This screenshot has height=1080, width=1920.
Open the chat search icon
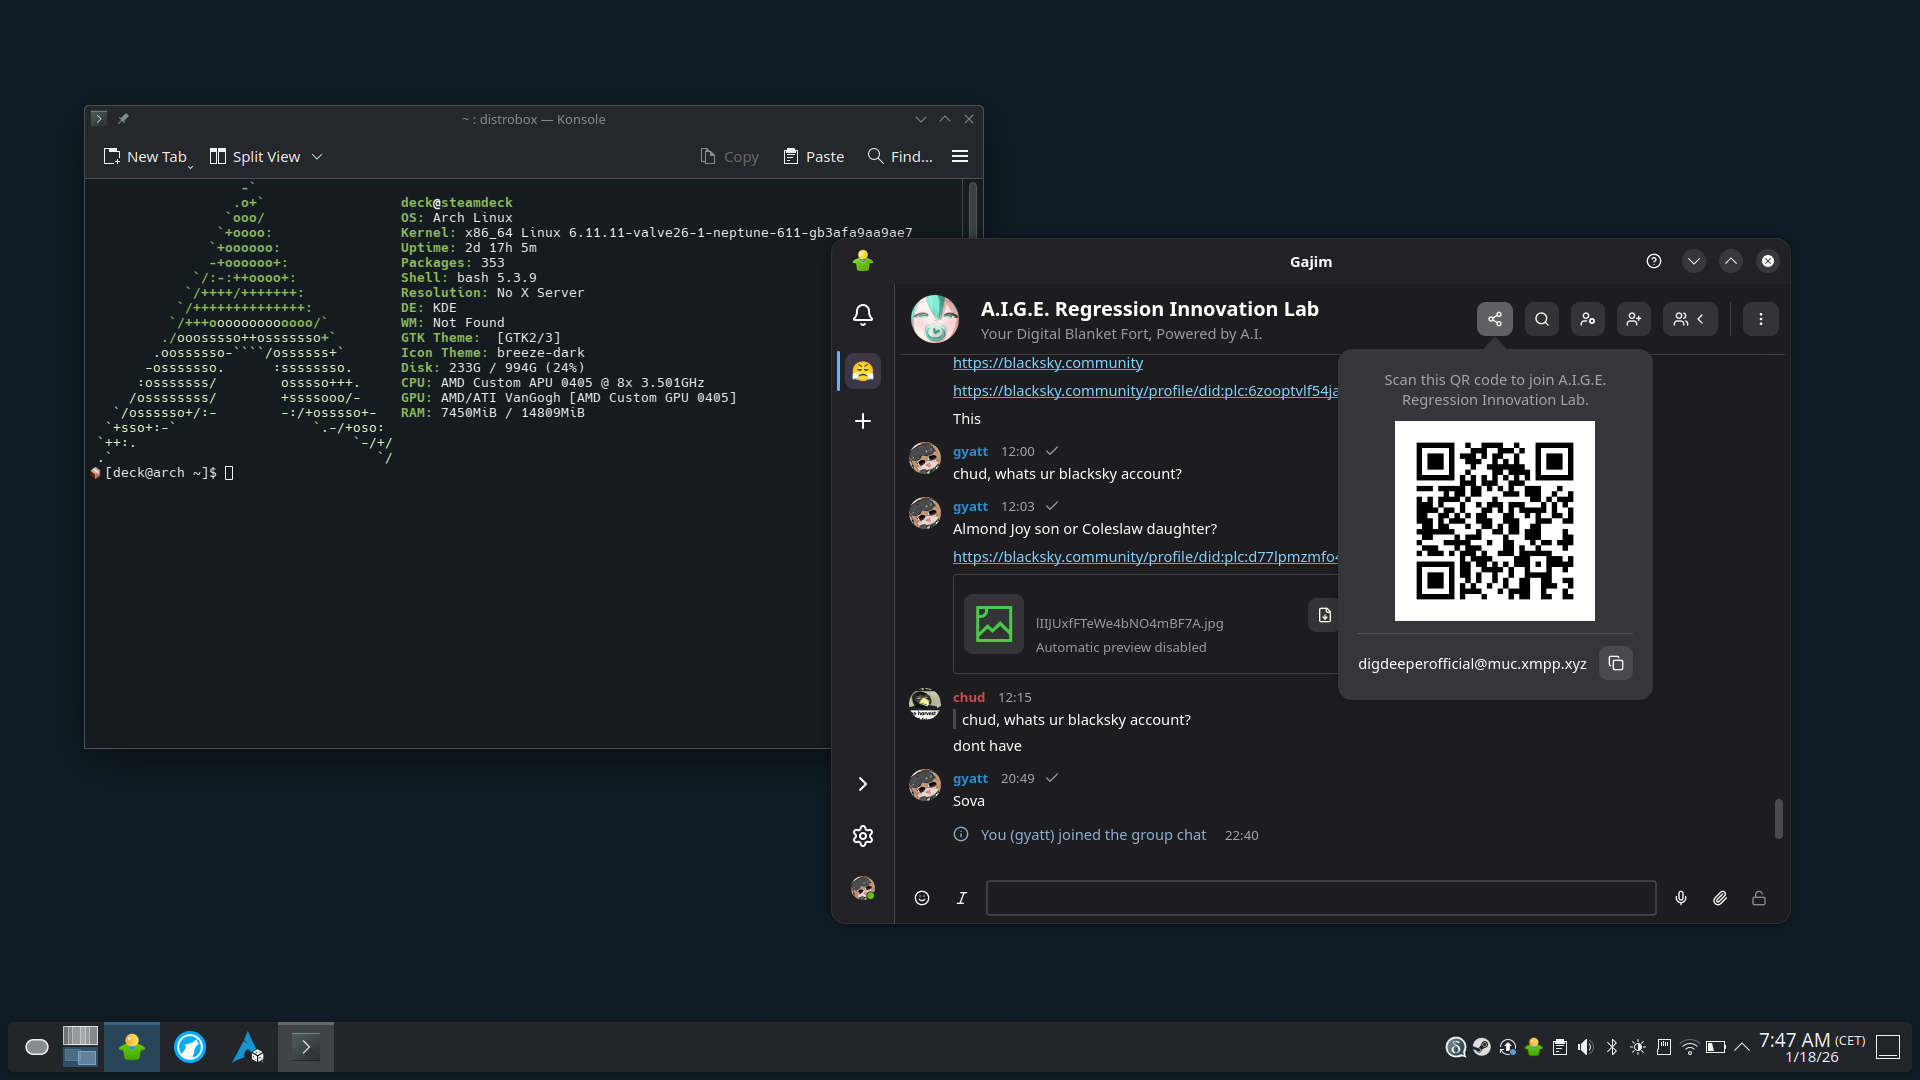point(1541,319)
